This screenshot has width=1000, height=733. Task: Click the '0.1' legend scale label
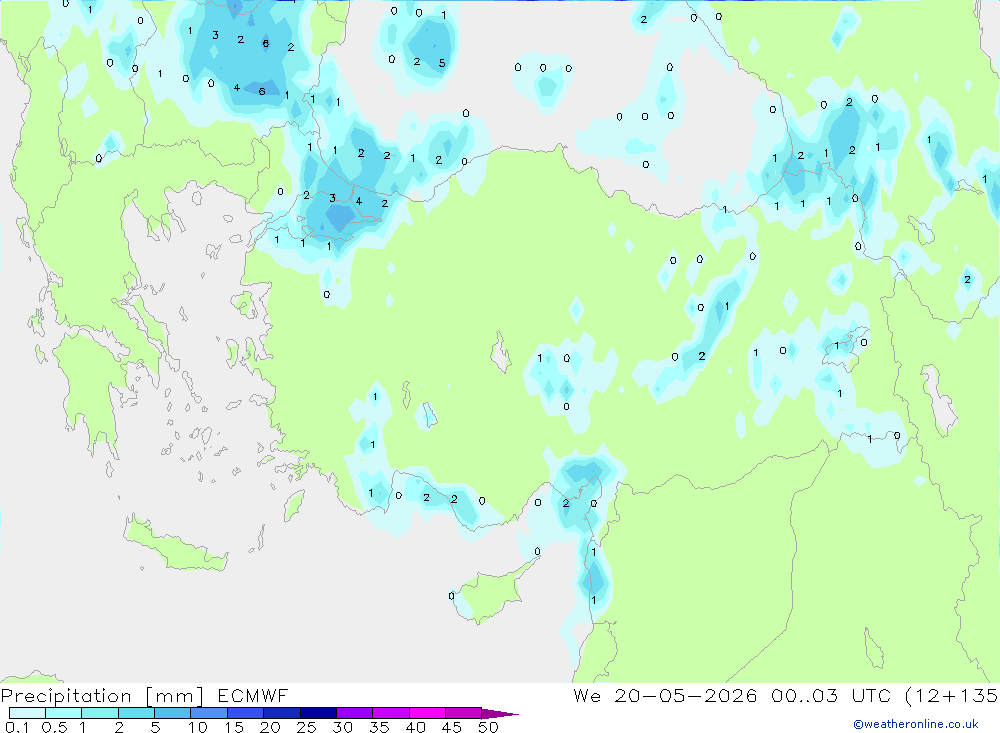(x=18, y=727)
